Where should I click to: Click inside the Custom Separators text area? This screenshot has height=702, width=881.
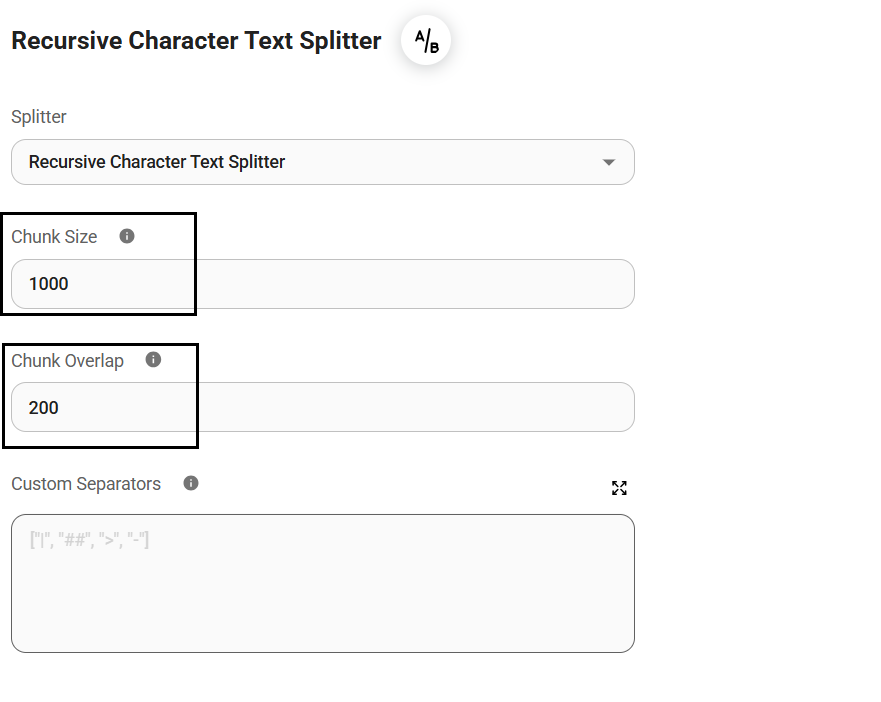(322, 600)
